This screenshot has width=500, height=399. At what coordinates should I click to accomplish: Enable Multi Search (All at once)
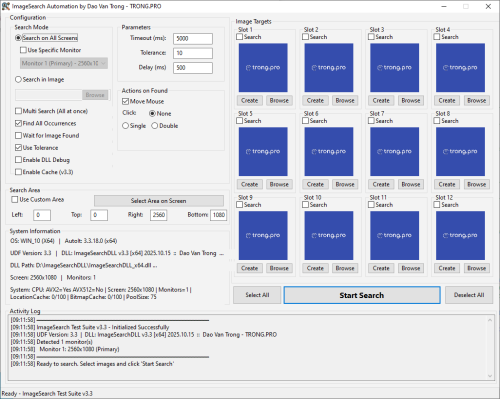[52, 111]
